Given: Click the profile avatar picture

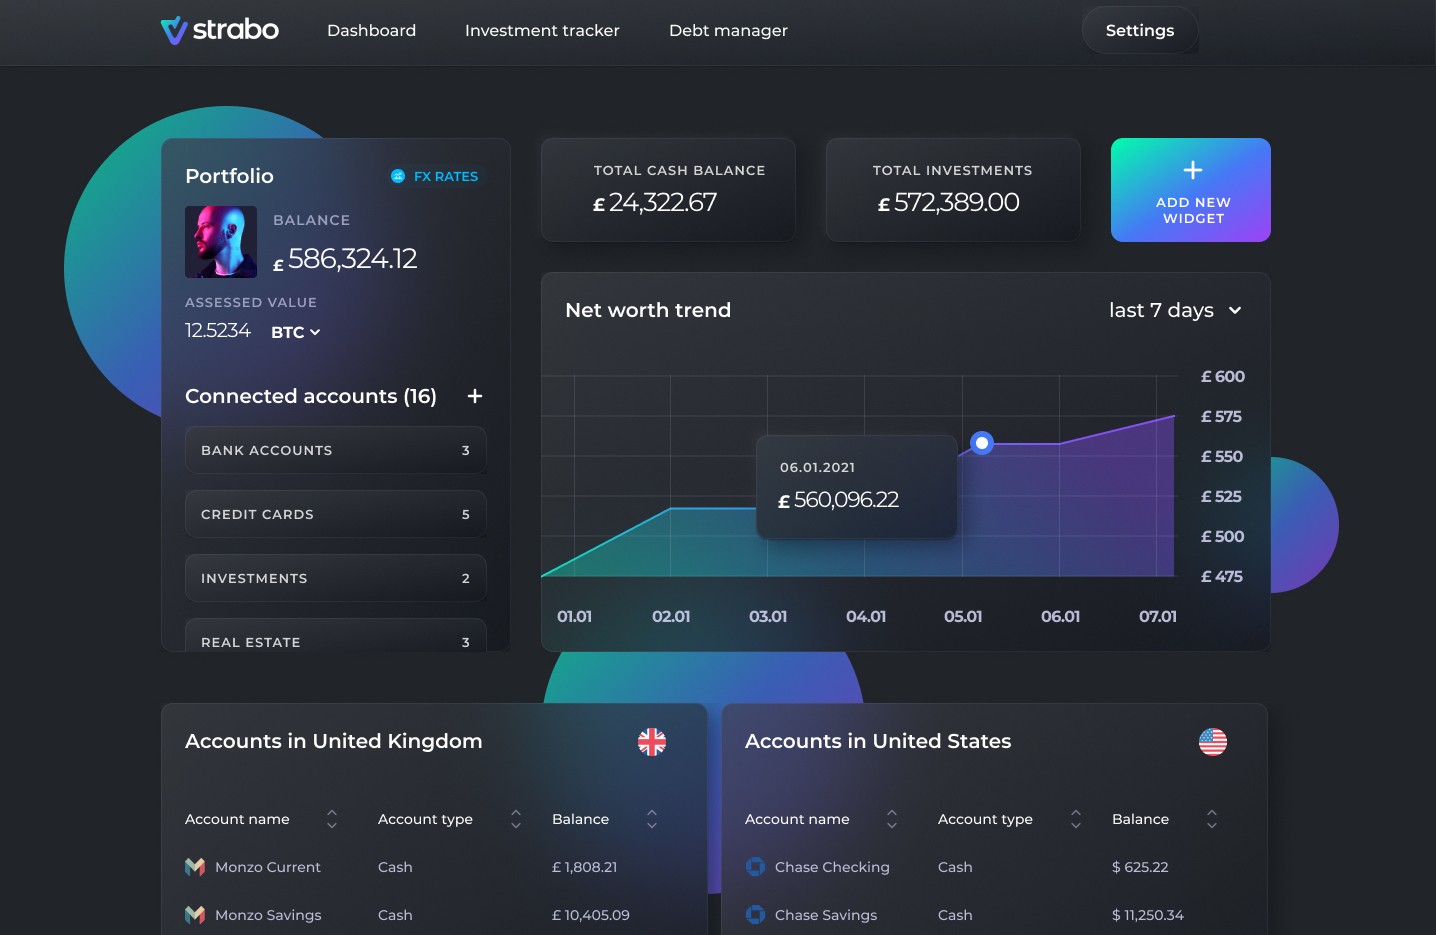Looking at the screenshot, I should point(221,242).
